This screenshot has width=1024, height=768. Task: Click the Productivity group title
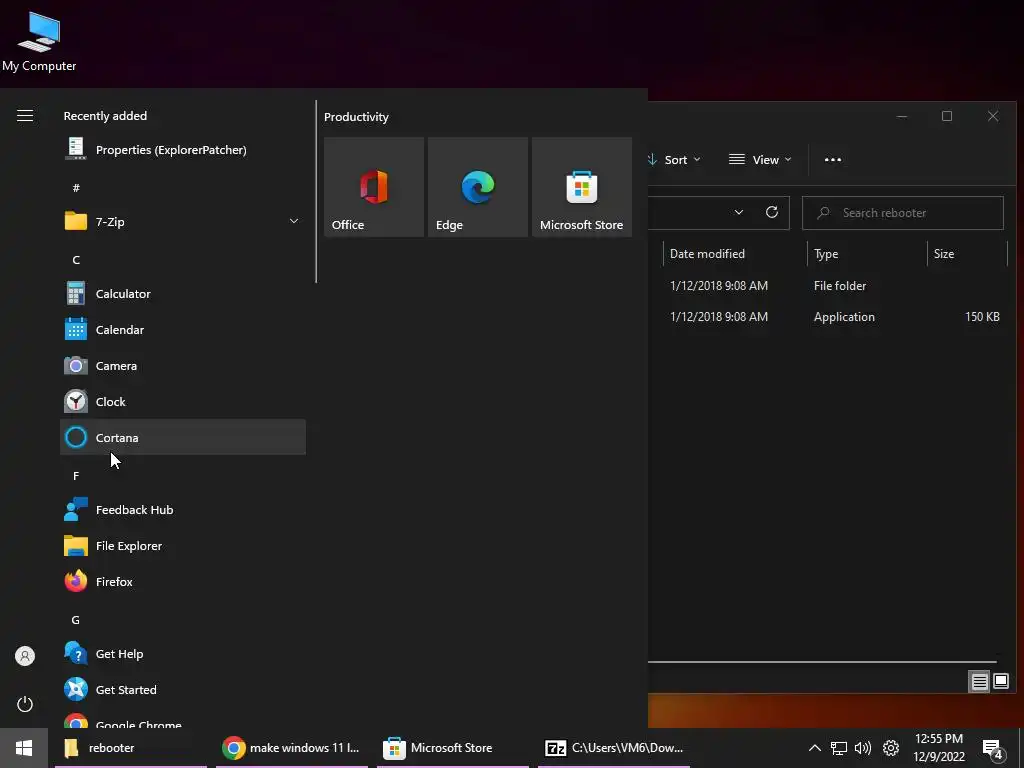pos(356,117)
